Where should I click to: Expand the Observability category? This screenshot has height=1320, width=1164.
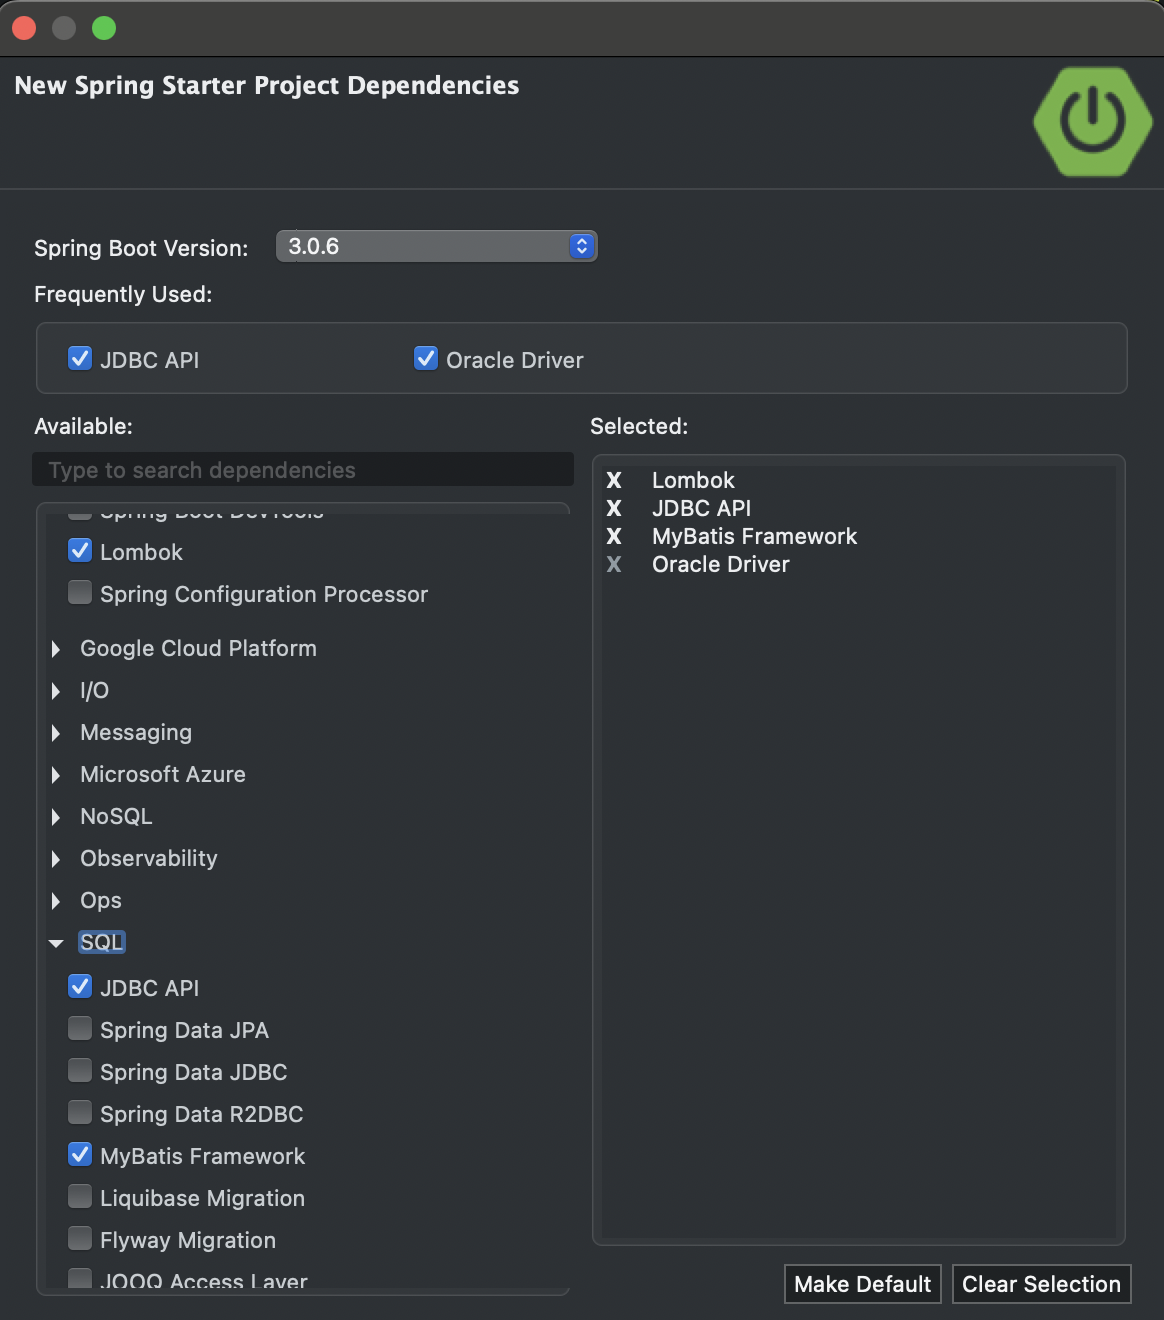pyautogui.click(x=56, y=859)
